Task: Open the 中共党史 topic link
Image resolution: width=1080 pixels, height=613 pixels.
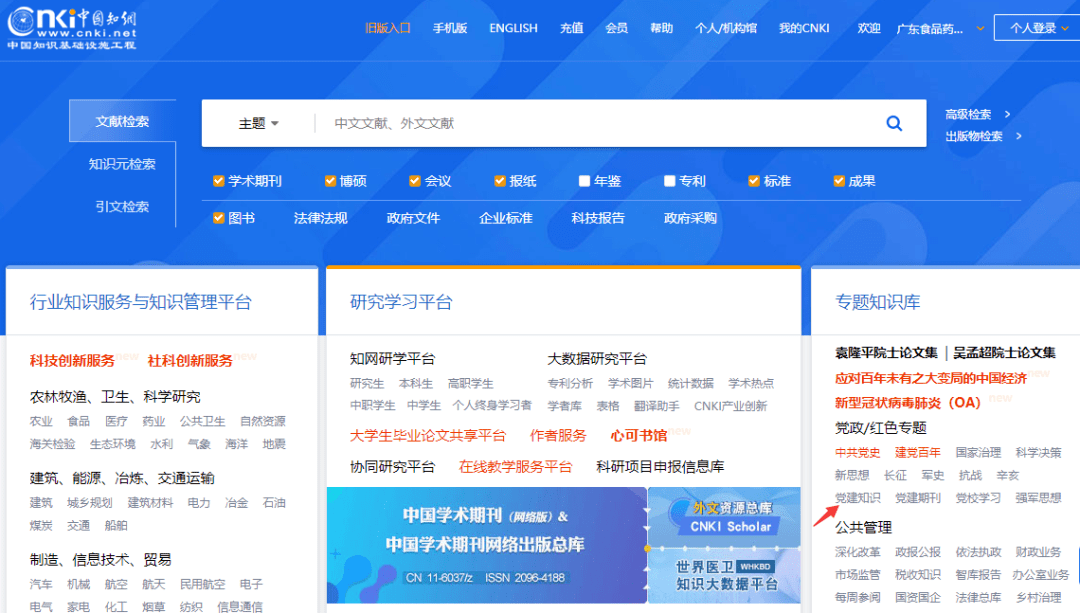Action: click(858, 453)
